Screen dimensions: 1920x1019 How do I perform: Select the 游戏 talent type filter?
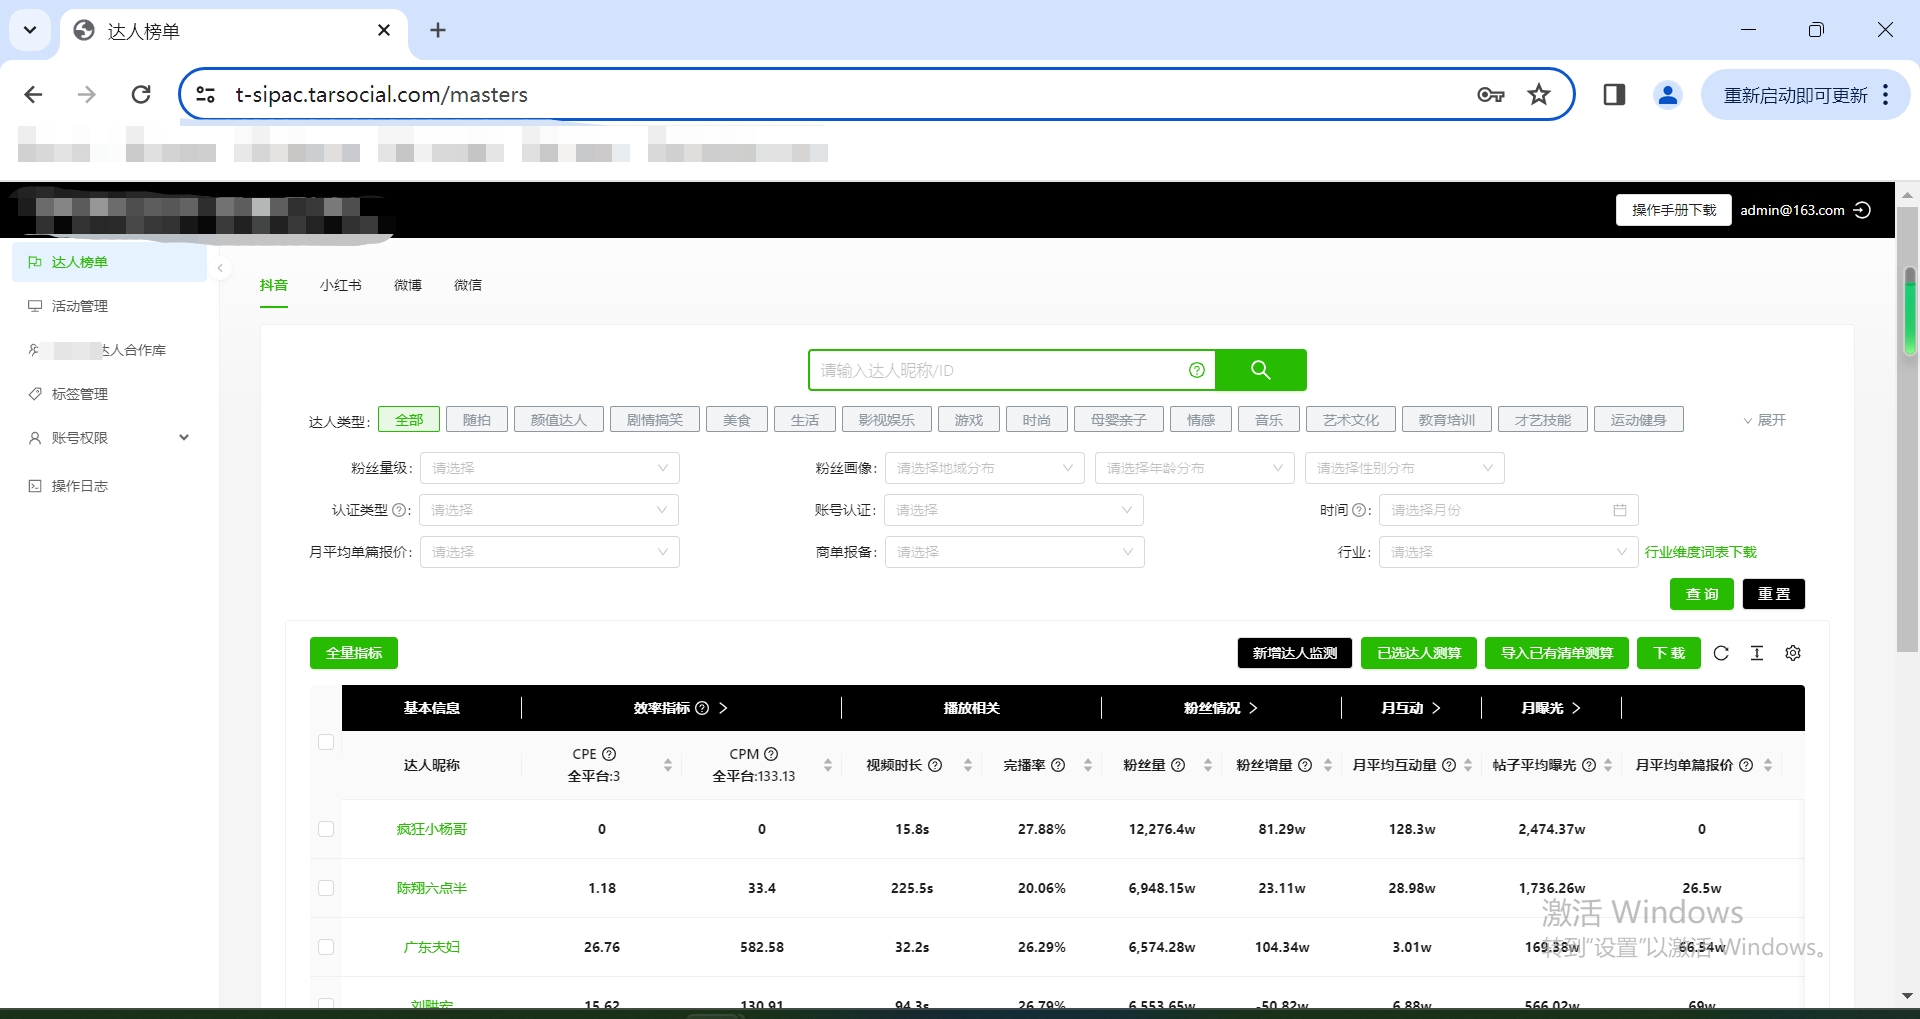(969, 420)
